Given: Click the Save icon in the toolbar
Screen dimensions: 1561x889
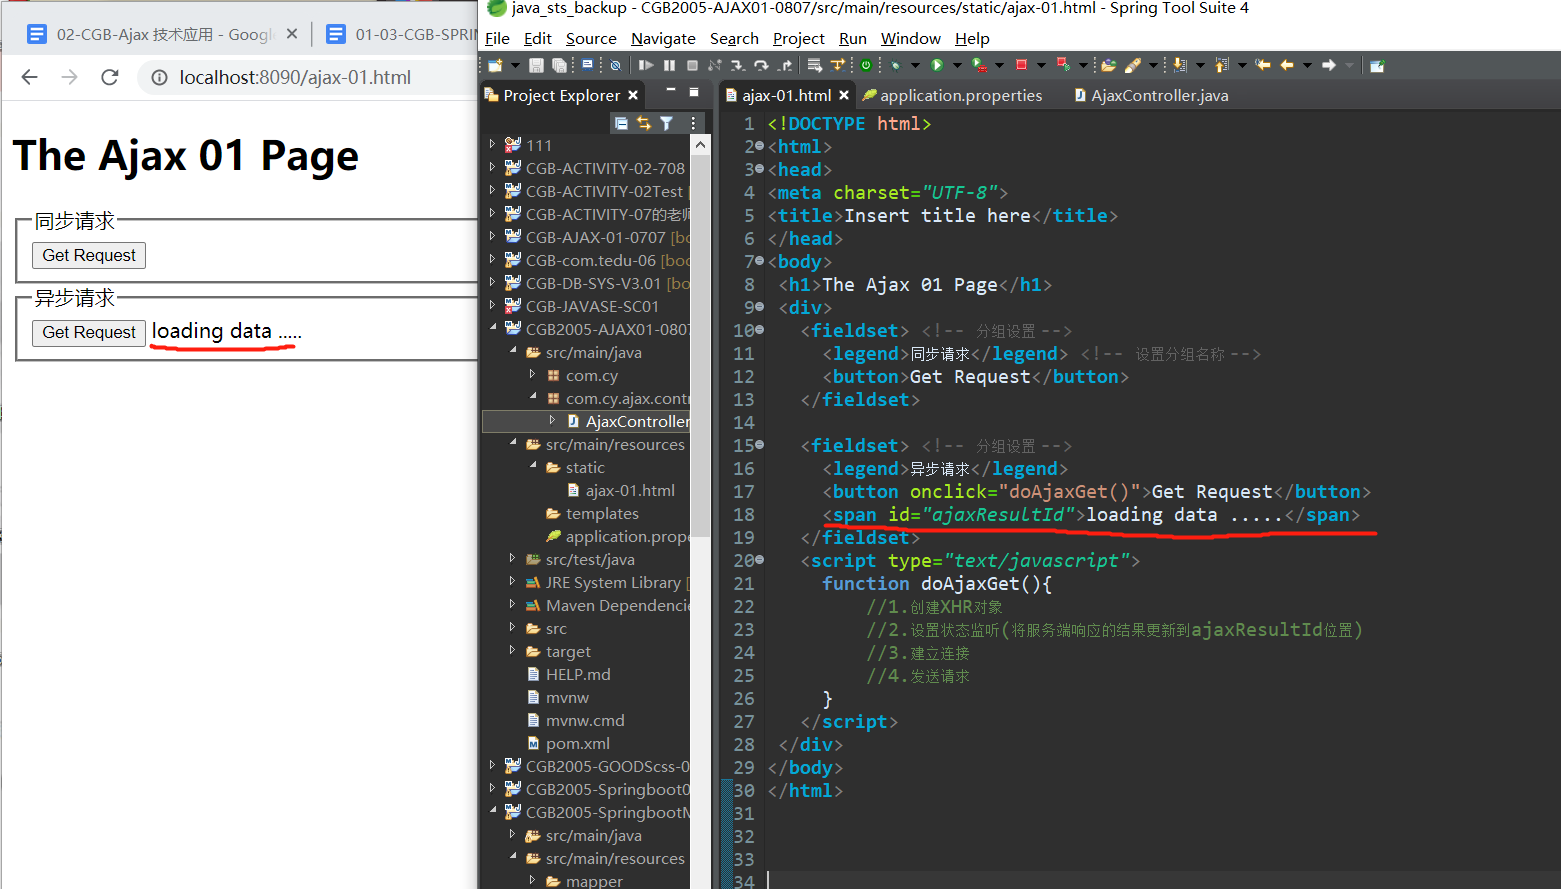Looking at the screenshot, I should click(x=536, y=65).
